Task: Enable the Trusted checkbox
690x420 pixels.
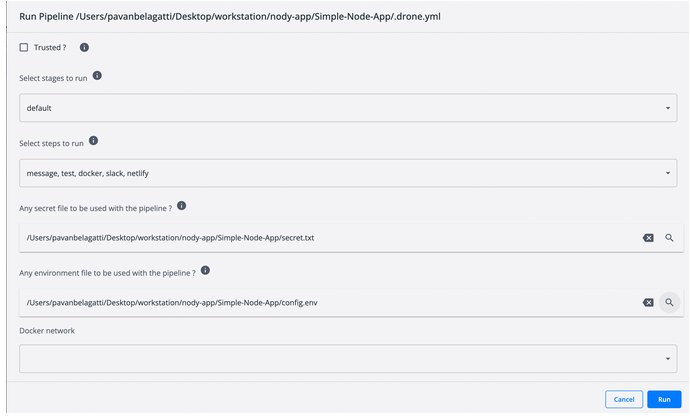Action: point(24,47)
